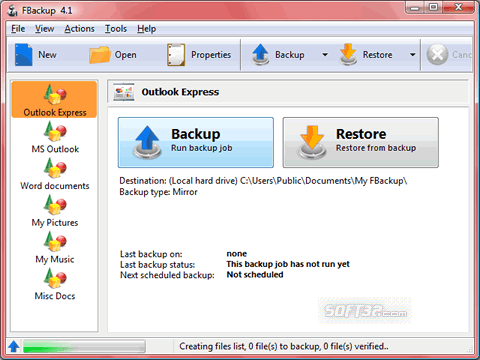The image size is (480, 360).
Task: Select the Word documents job icon
Action: point(55,168)
